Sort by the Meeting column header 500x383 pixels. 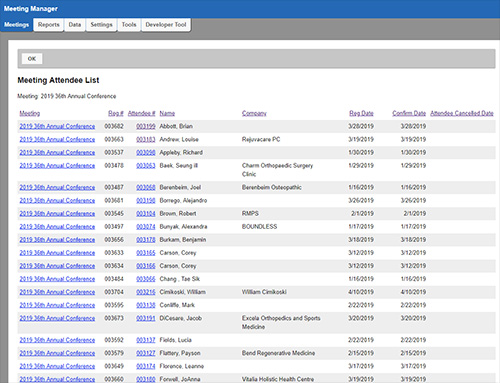click(30, 113)
